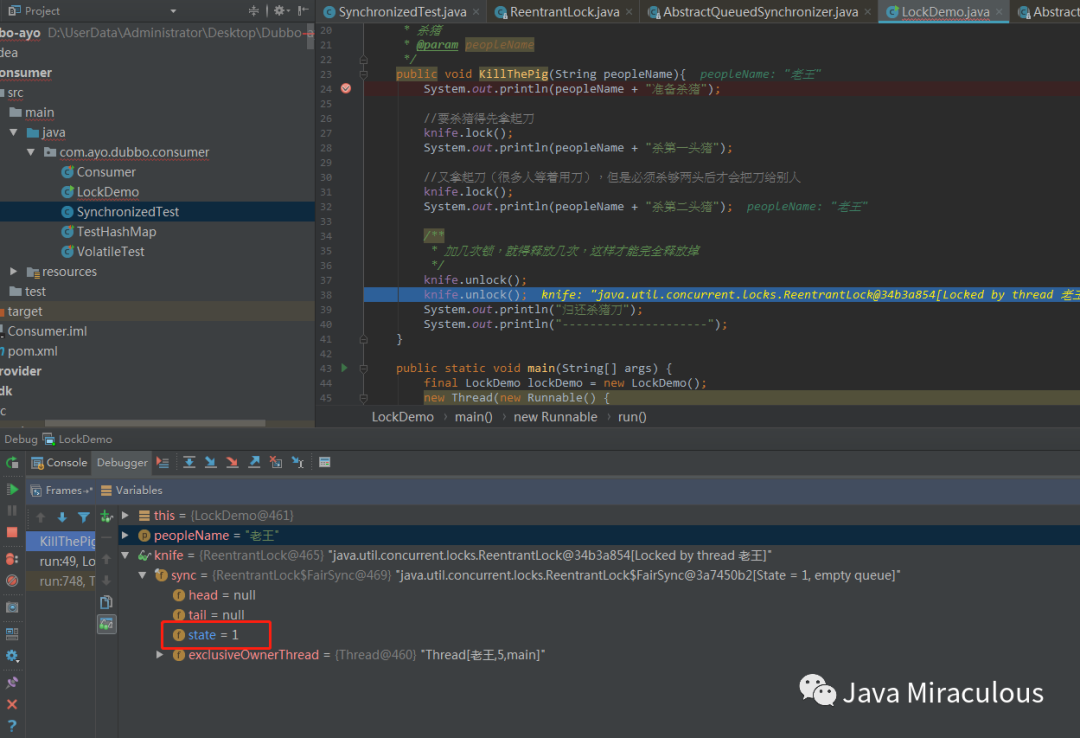Close the ReentrantLock.java tab
The width and height of the screenshot is (1080, 738).
pos(629,12)
